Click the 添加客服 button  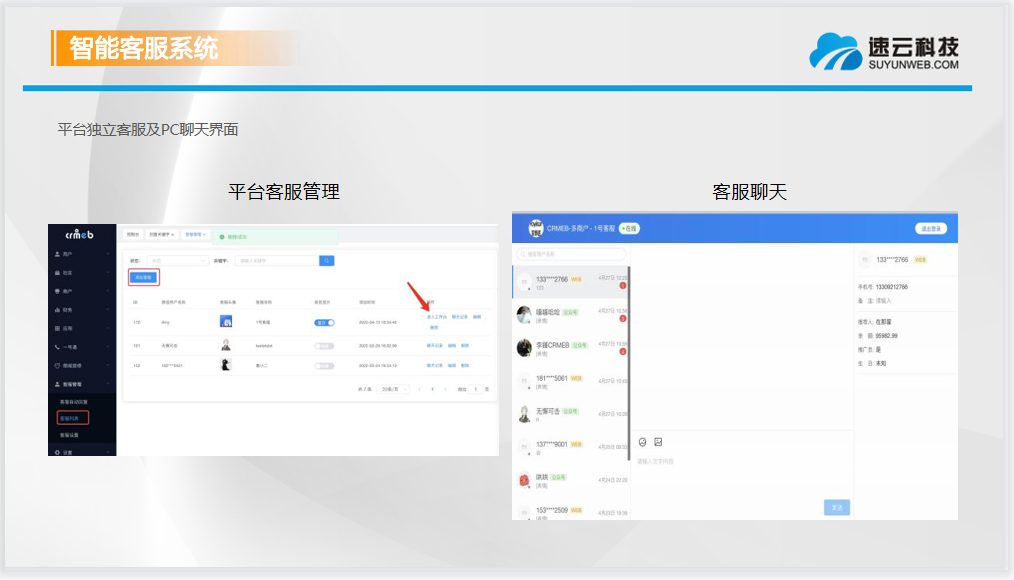[x=143, y=277]
